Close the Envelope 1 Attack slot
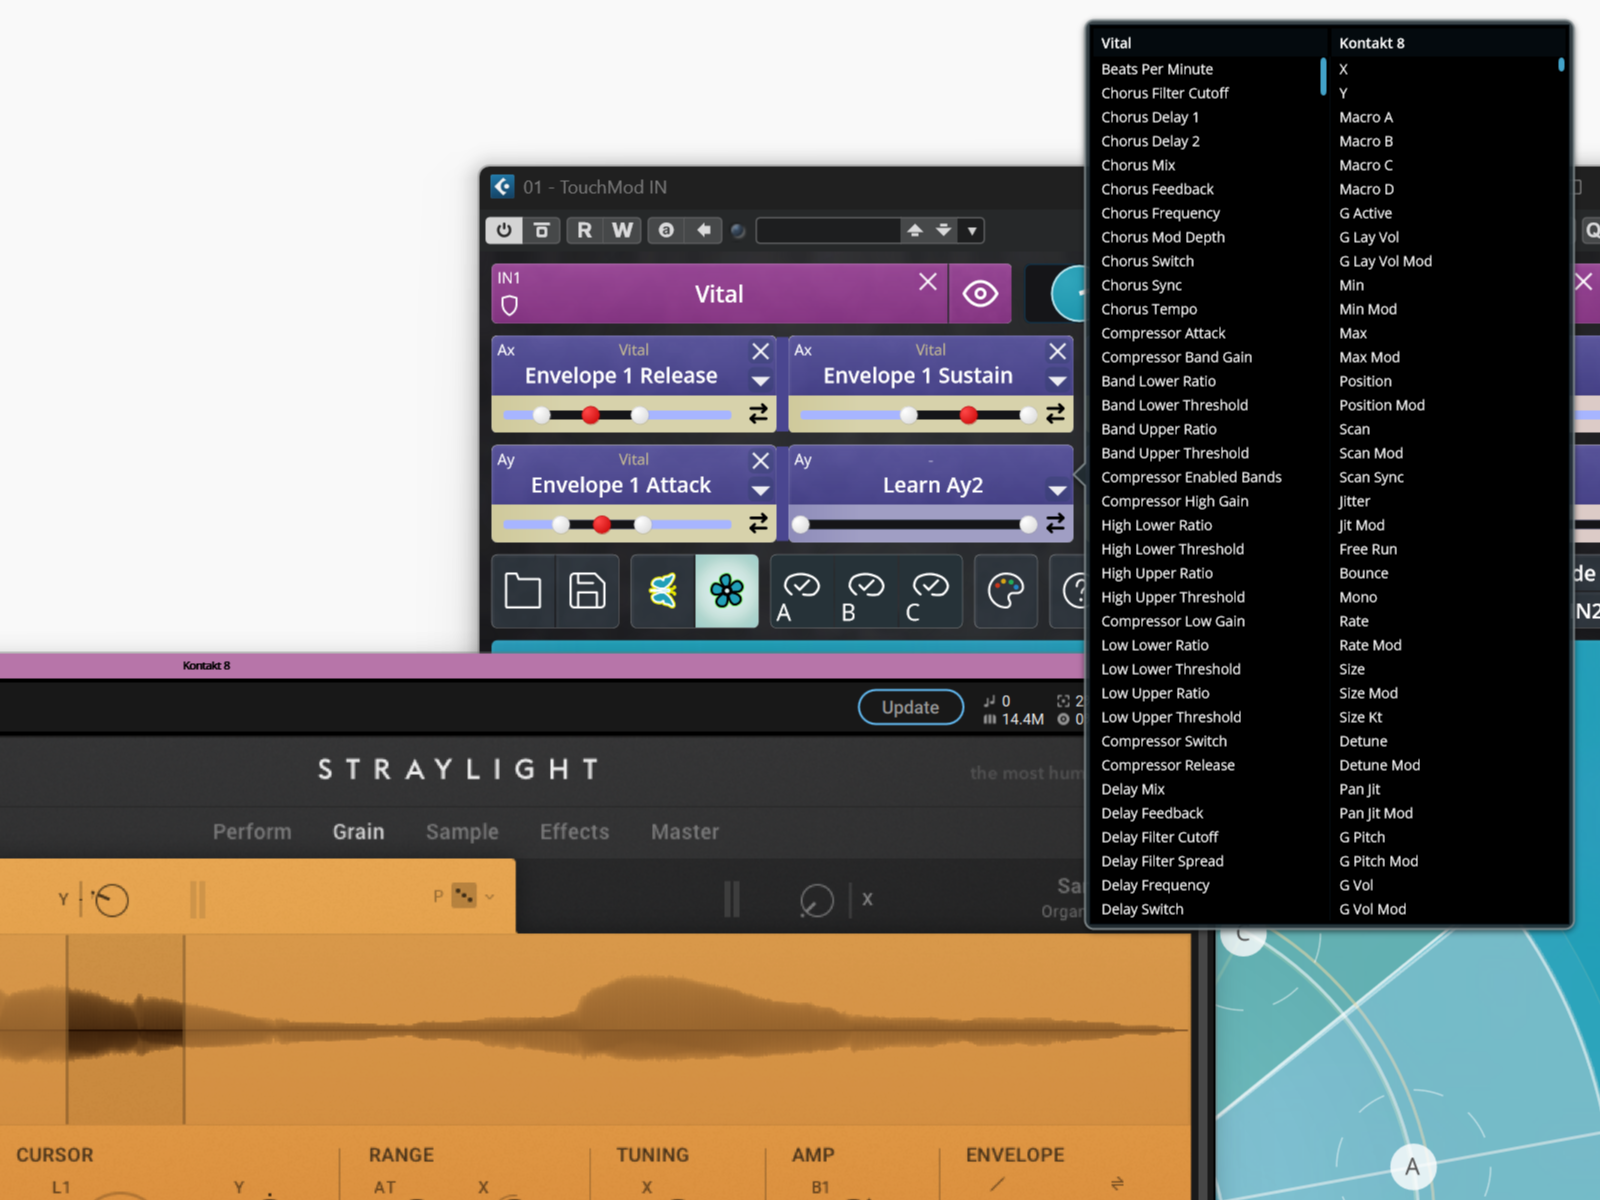Screen dimensions: 1600x1200 [761, 460]
